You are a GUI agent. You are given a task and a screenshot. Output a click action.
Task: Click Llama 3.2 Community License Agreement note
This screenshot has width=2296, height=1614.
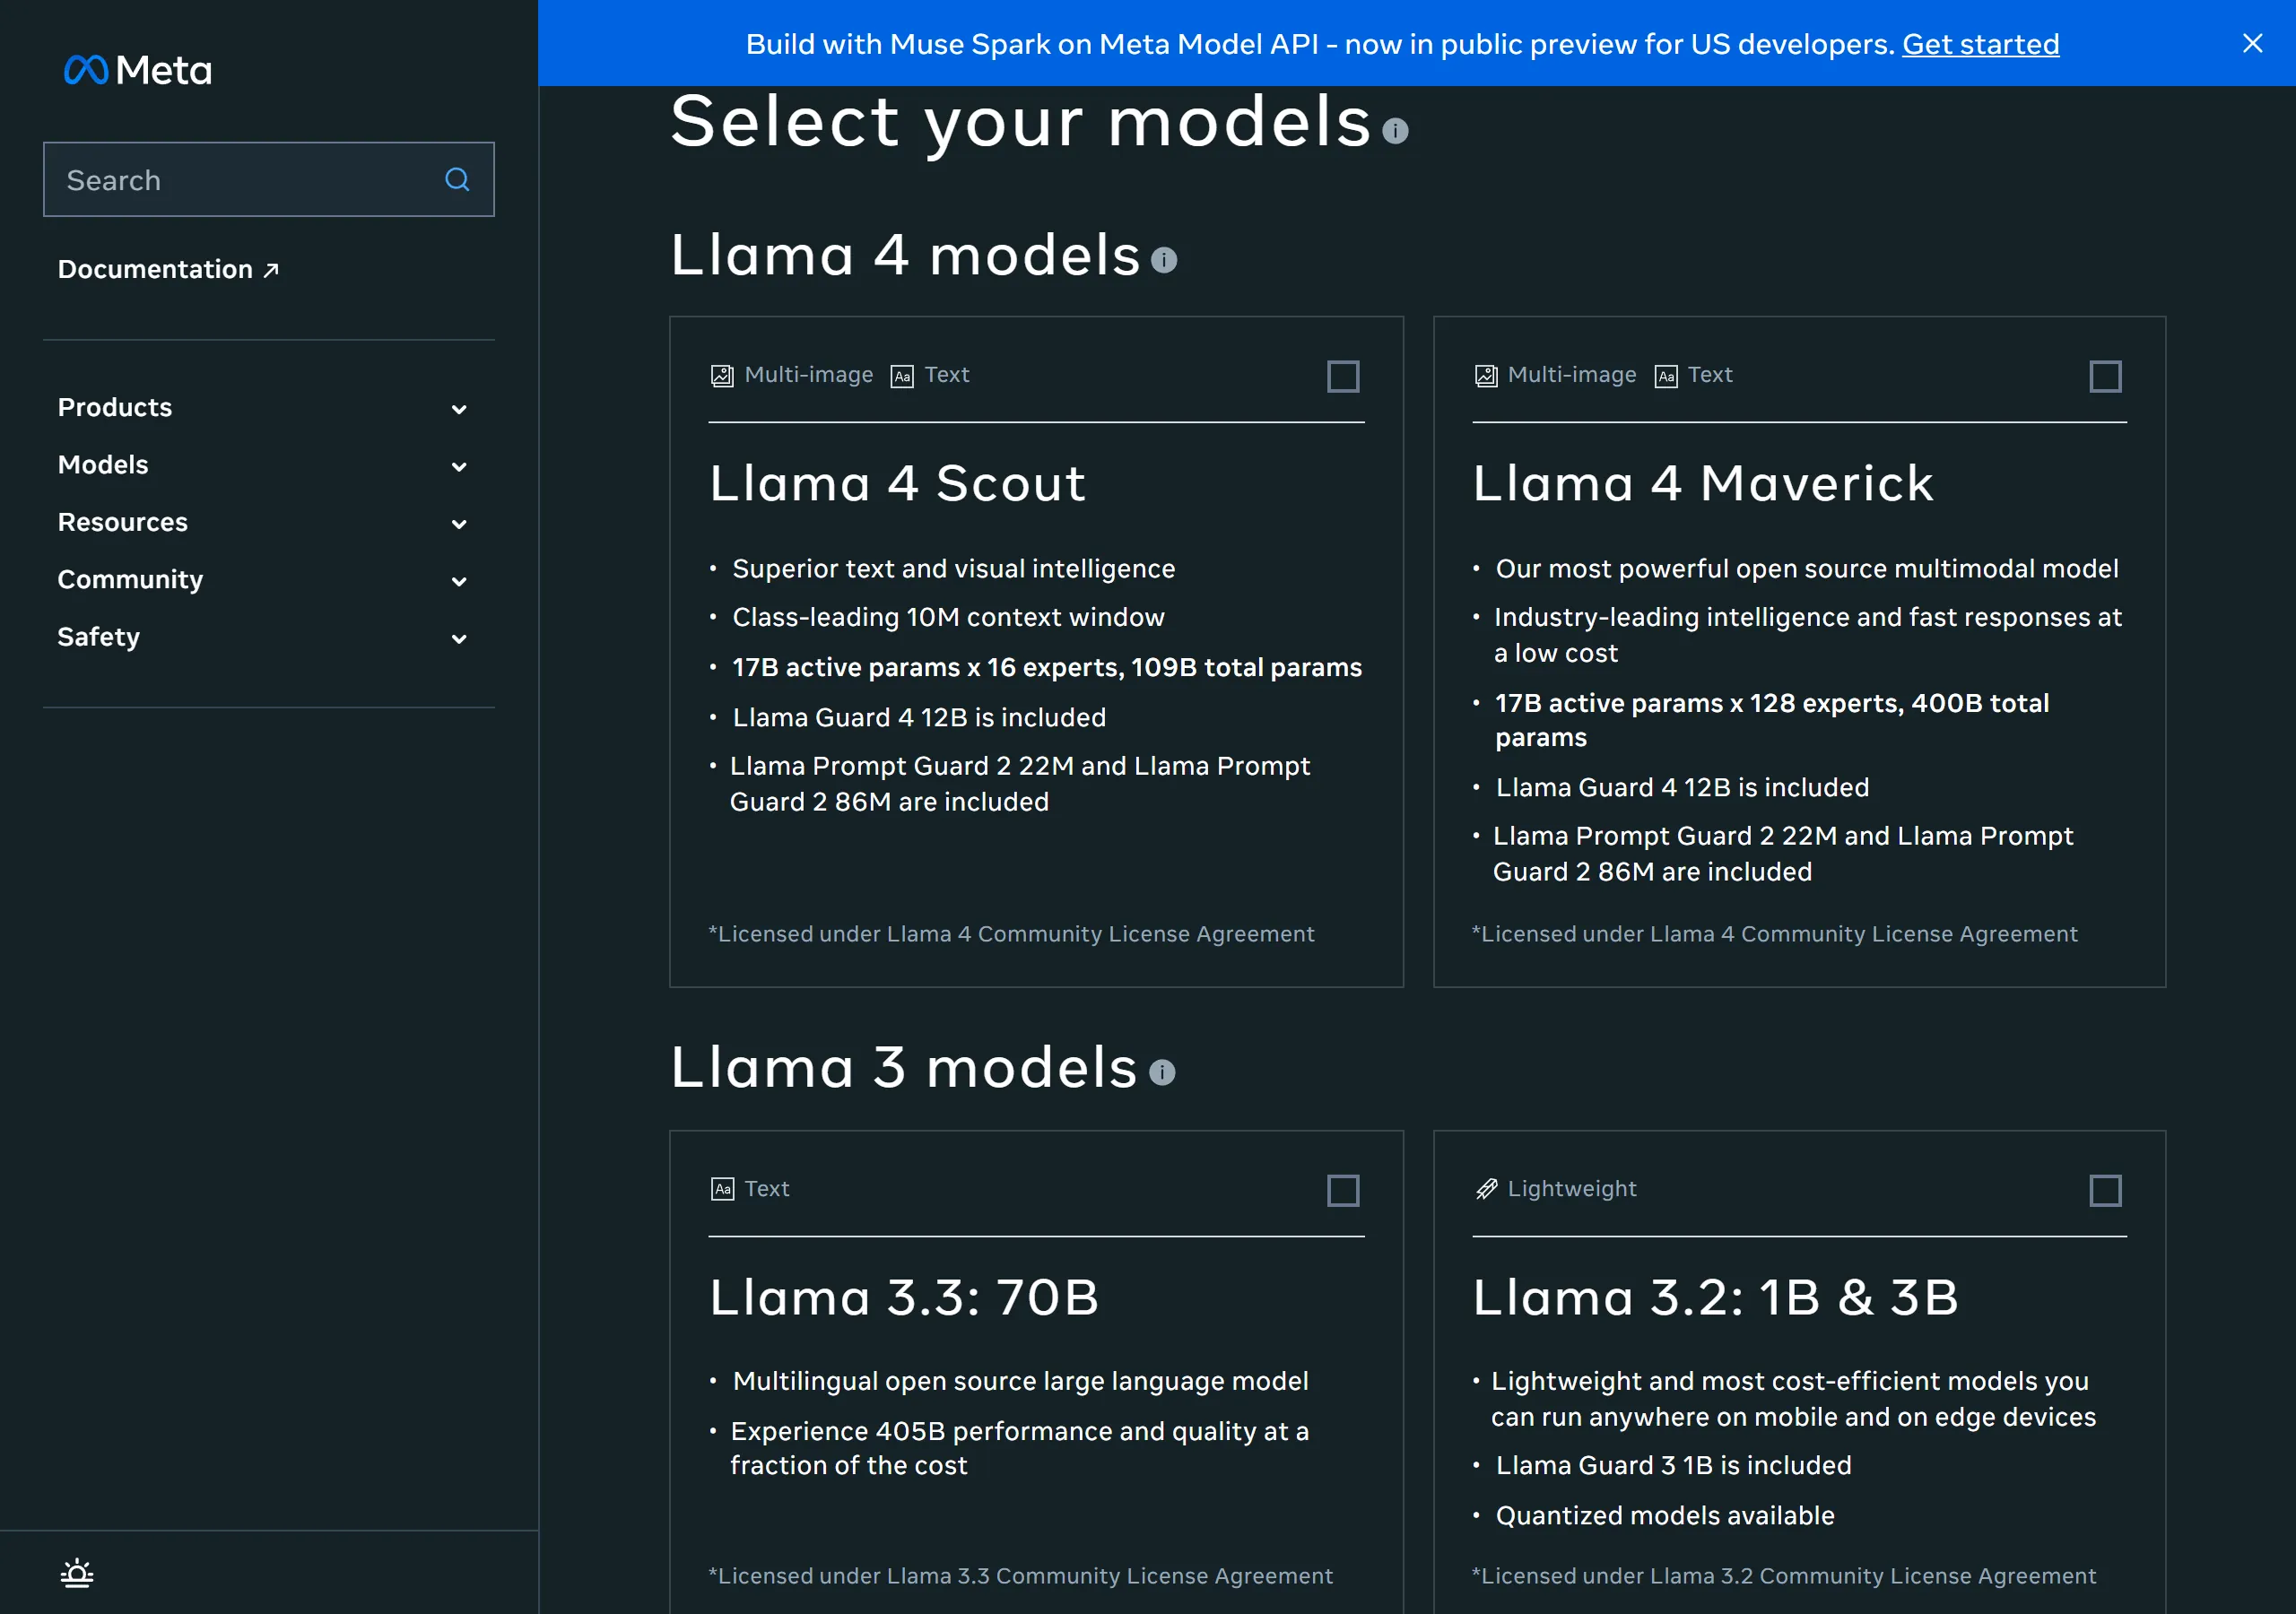click(x=1783, y=1576)
